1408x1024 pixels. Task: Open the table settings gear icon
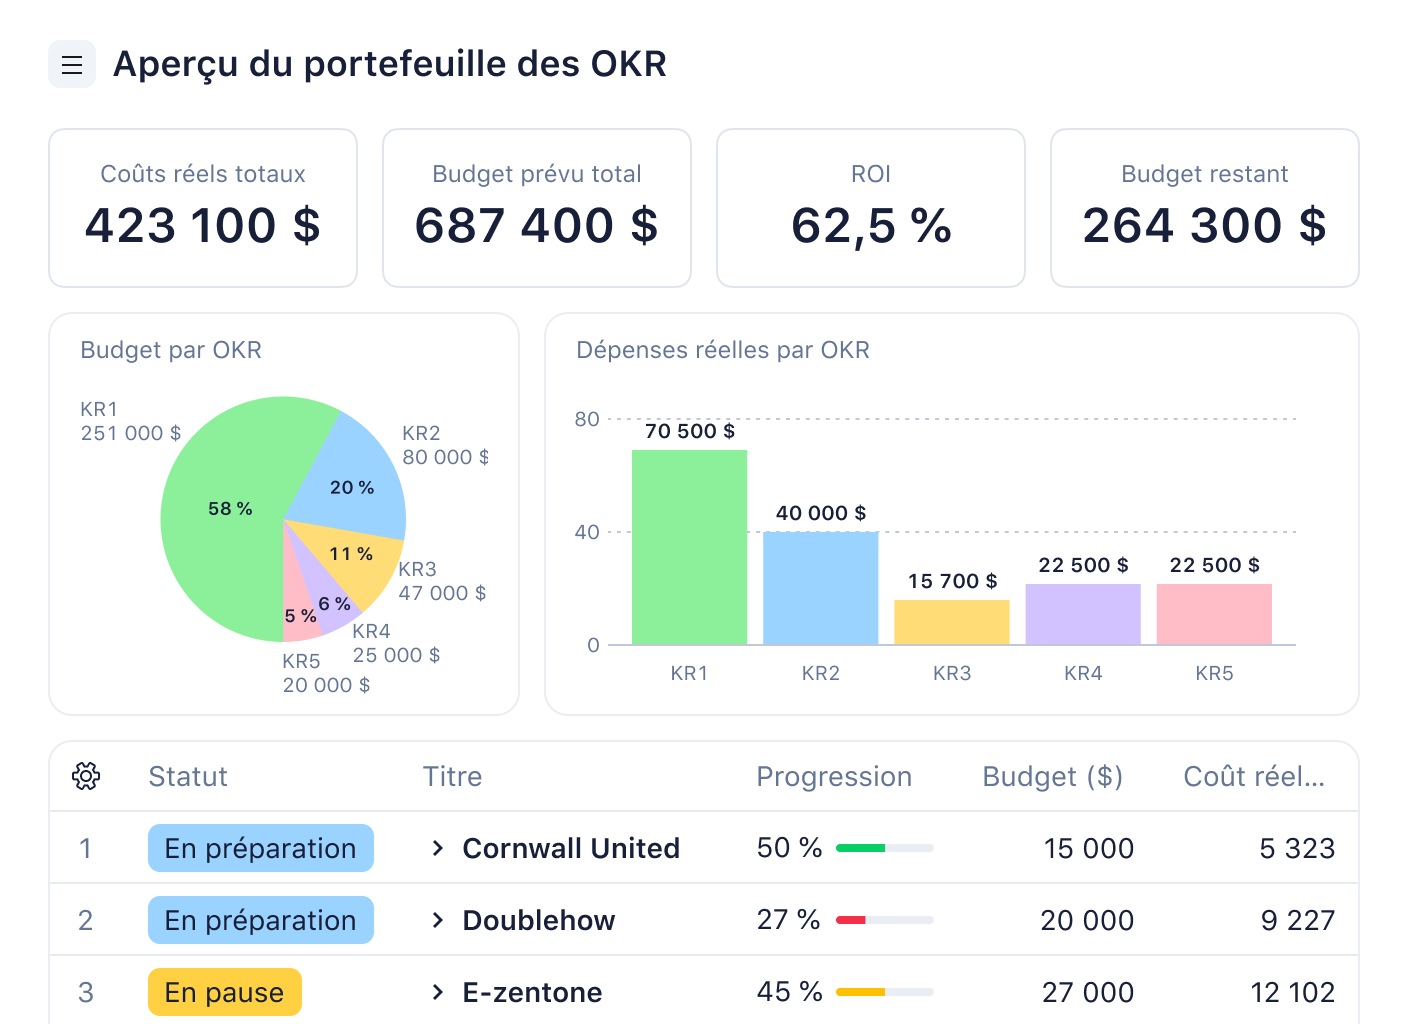point(86,776)
